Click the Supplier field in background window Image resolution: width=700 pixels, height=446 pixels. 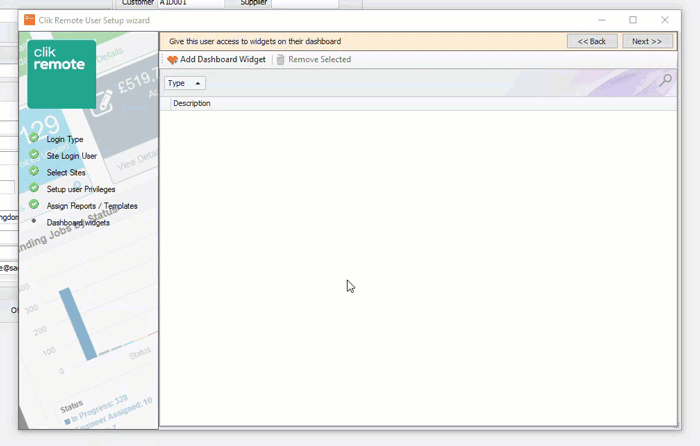[305, 3]
